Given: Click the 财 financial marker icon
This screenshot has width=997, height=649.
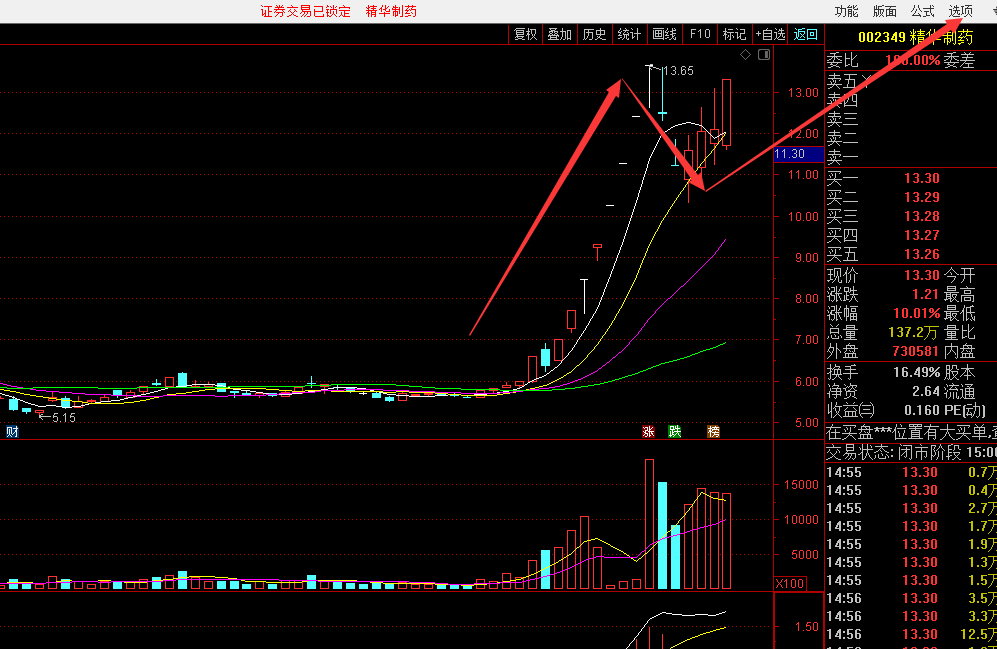Looking at the screenshot, I should (12, 432).
